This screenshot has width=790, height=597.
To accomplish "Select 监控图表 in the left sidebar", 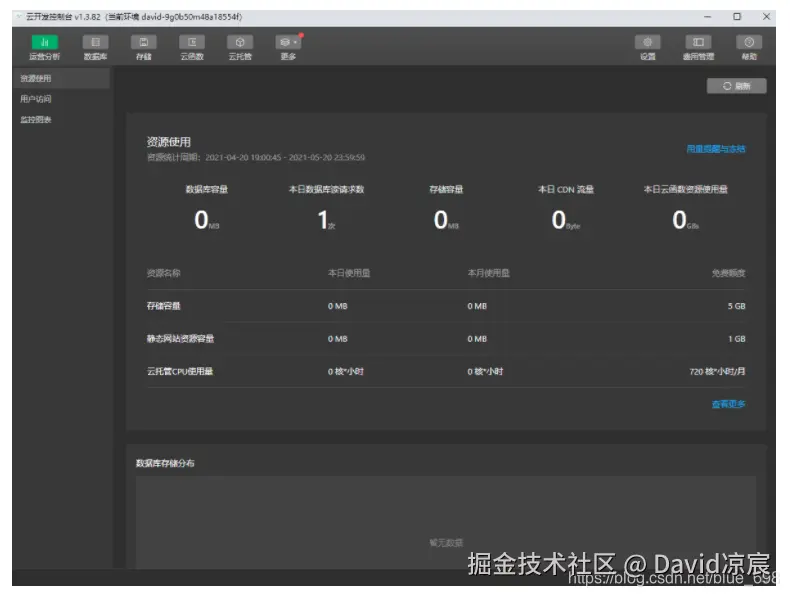I will pos(61,119).
